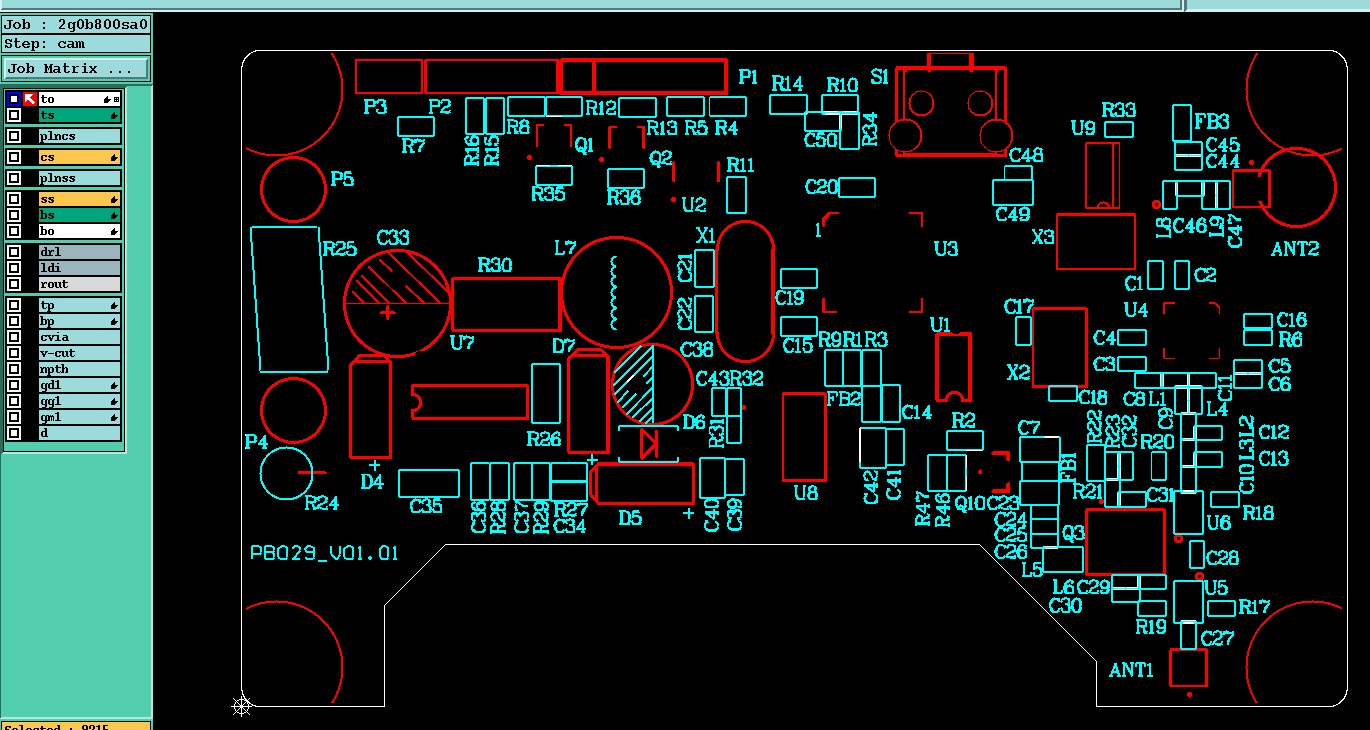Select the 'bp' layer name
The height and width of the screenshot is (730, 1370).
pos(79,321)
